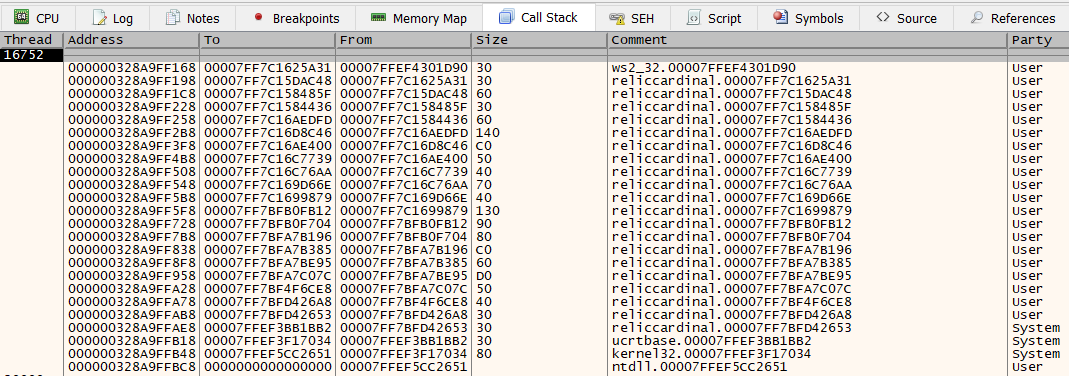Click the Source tab angle-brackets icon
The width and height of the screenshot is (1069, 376).
(x=883, y=17)
